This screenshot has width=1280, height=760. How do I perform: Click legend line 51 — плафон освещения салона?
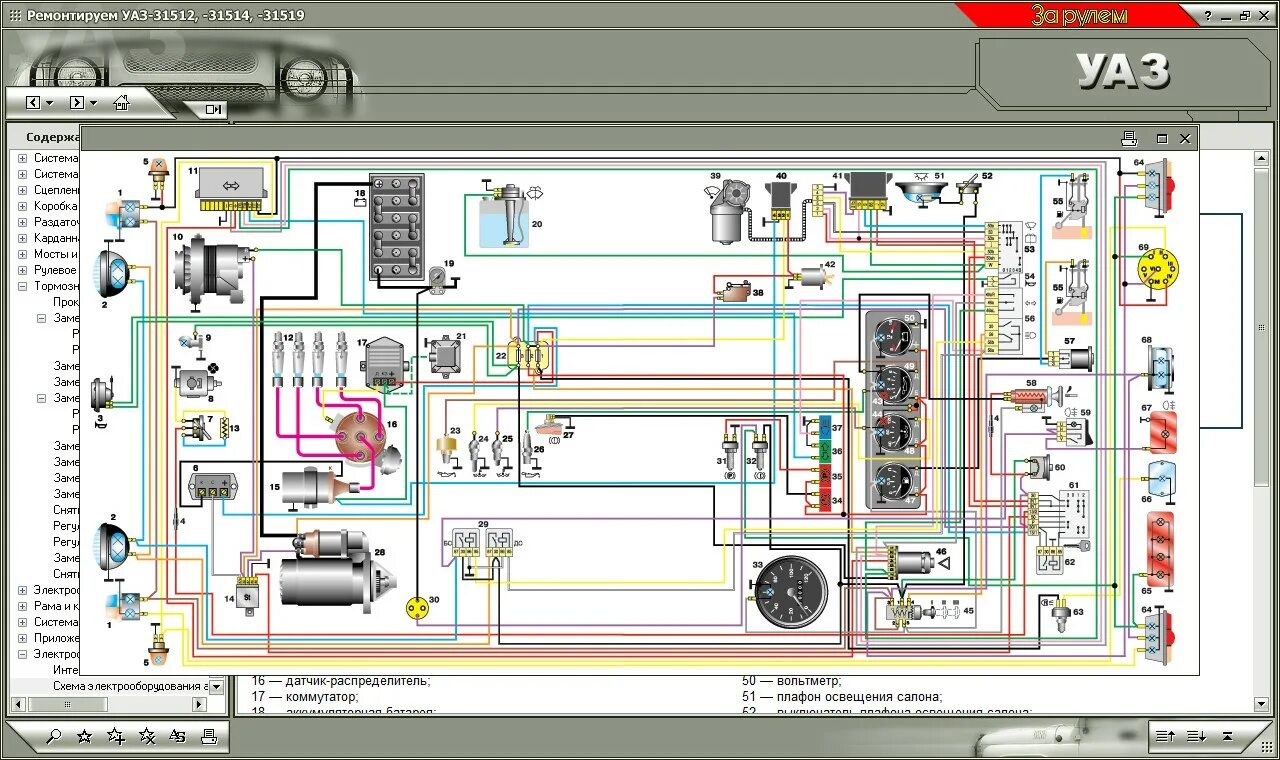point(841,697)
